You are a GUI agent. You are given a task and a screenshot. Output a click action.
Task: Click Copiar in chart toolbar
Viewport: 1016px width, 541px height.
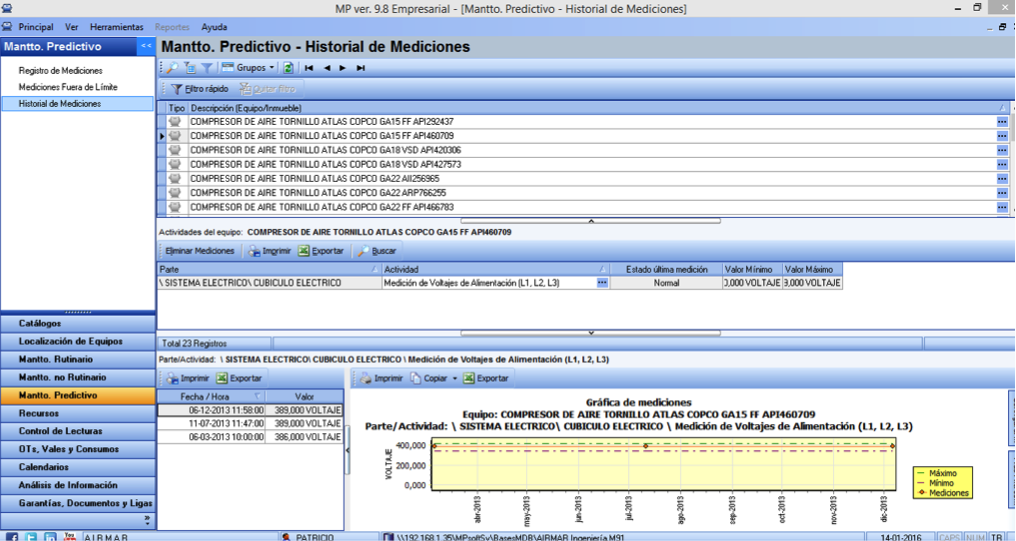point(429,378)
